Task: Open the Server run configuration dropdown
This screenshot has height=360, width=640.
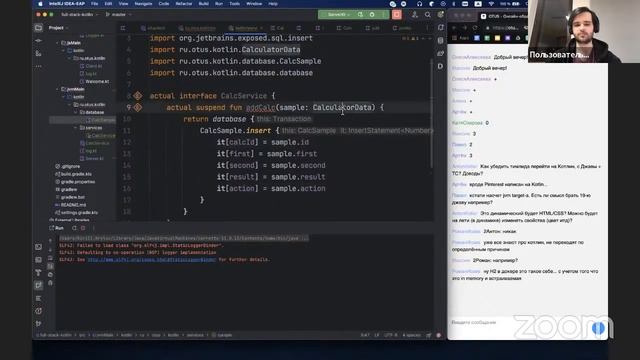Action: click(x=339, y=15)
